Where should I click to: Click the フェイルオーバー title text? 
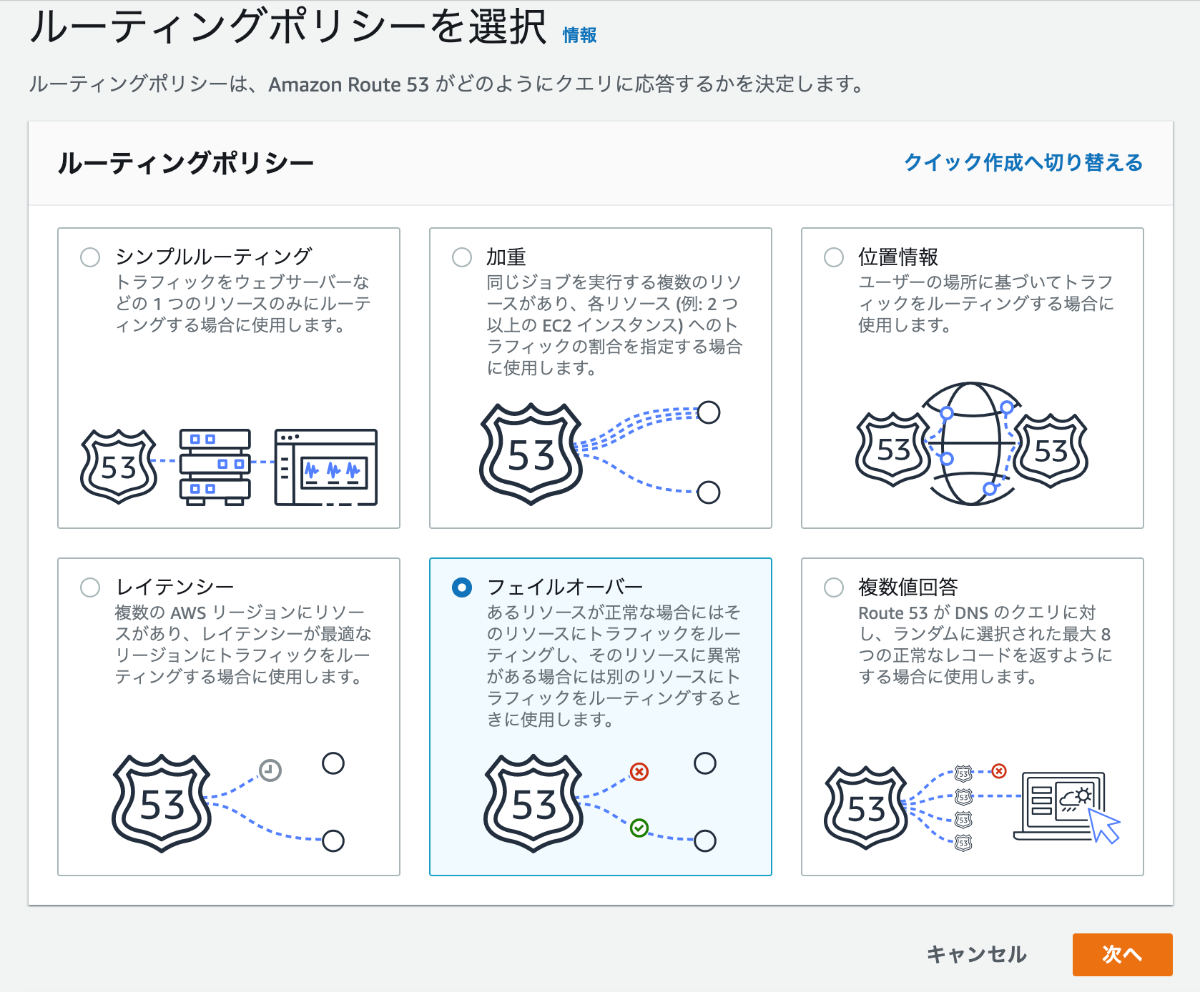click(565, 586)
